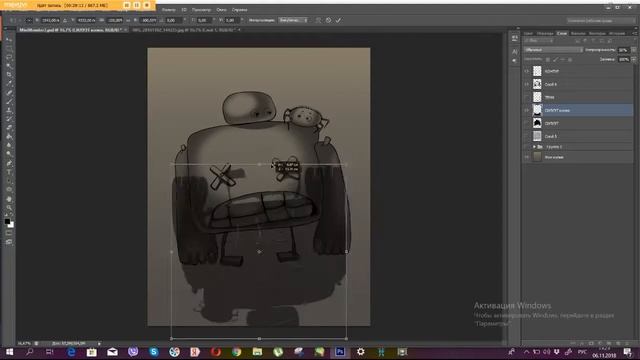Click the stop recording button
The image size is (640, 360).
click(x=147, y=5)
